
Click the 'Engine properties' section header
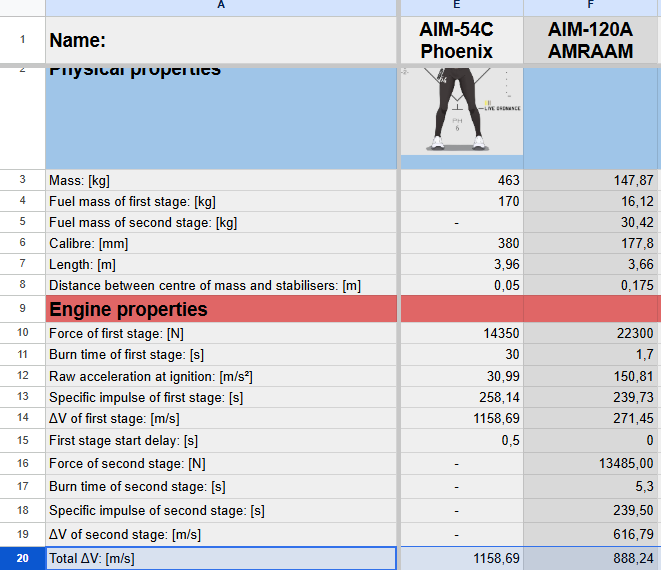click(221, 309)
